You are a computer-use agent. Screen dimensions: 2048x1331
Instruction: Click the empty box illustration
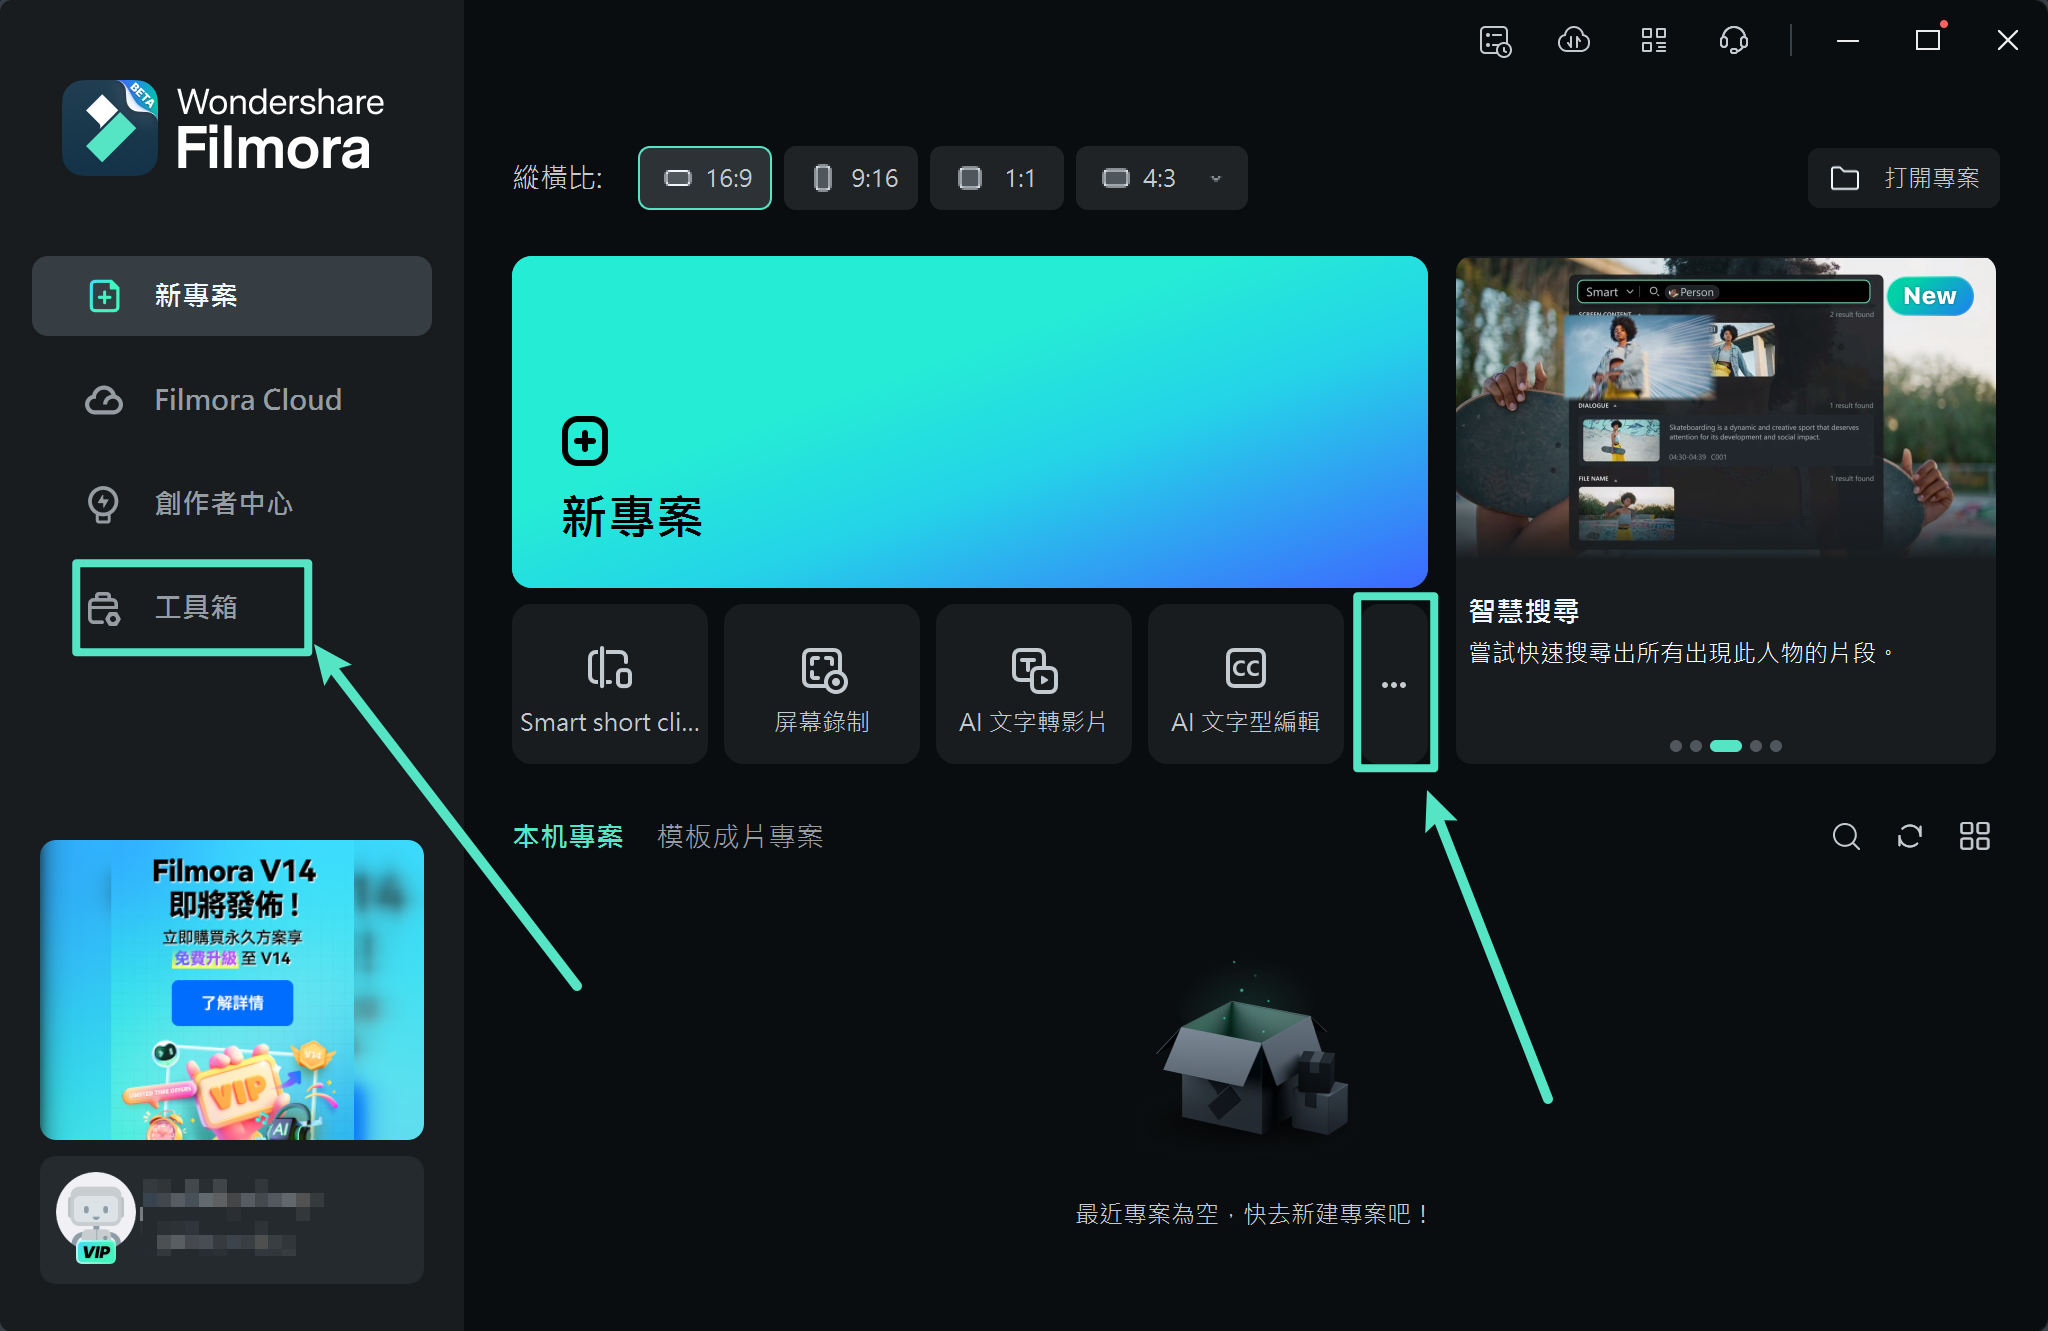click(1252, 1066)
